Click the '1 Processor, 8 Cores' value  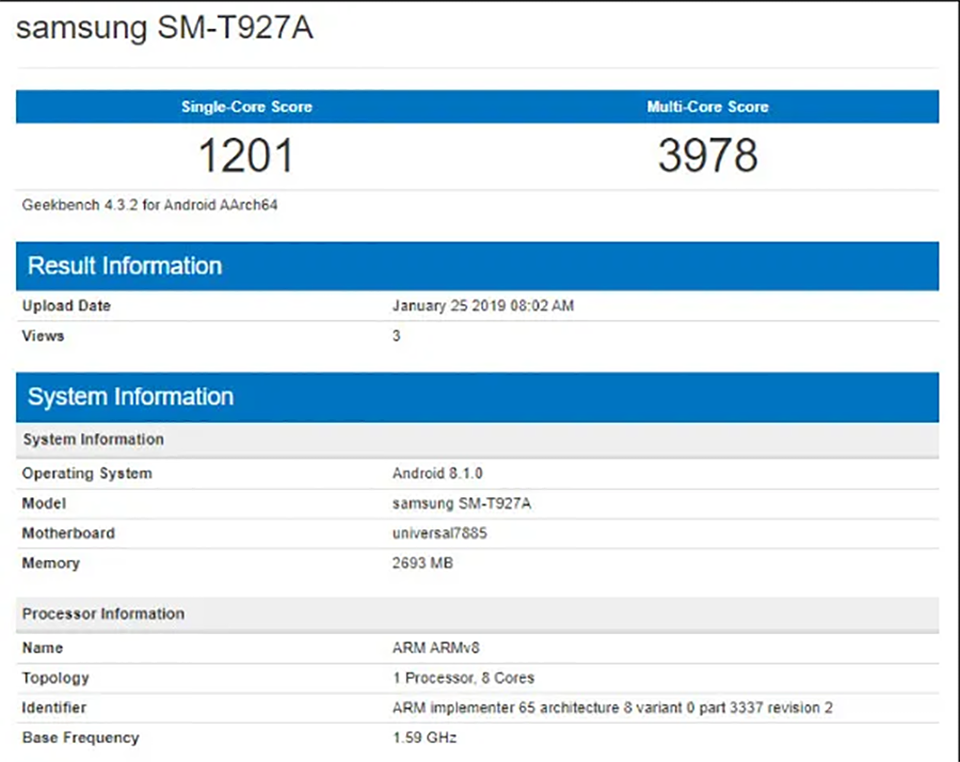(x=463, y=678)
